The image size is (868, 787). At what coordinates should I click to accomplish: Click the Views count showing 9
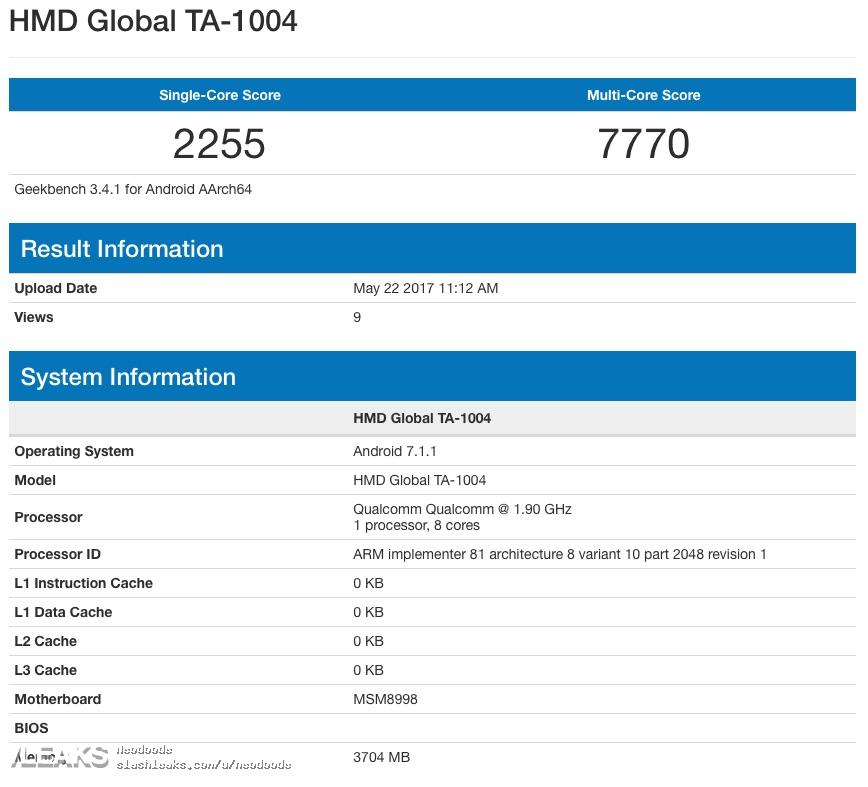tap(357, 317)
